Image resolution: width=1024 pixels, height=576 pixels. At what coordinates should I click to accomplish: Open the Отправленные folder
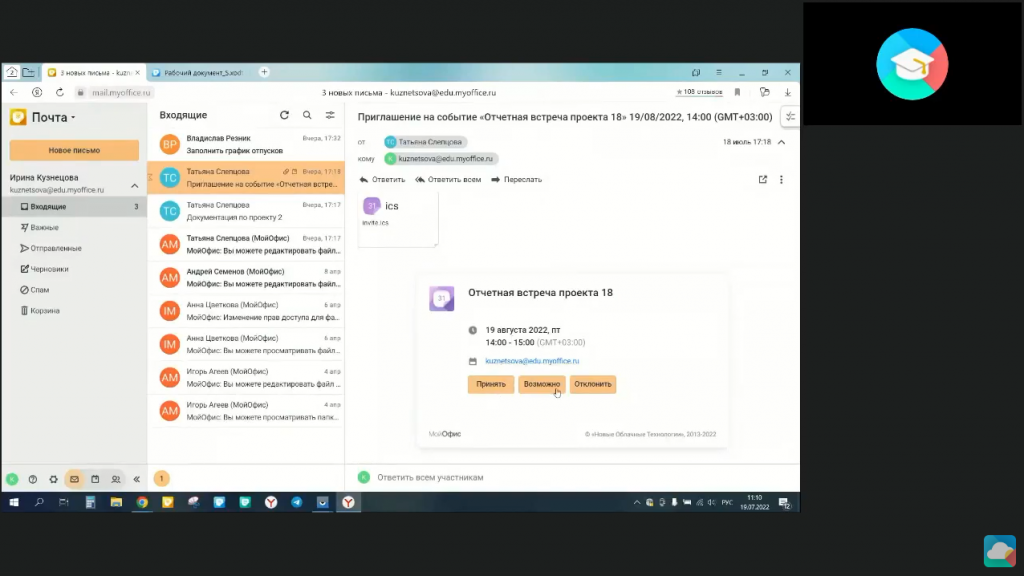pos(74,248)
